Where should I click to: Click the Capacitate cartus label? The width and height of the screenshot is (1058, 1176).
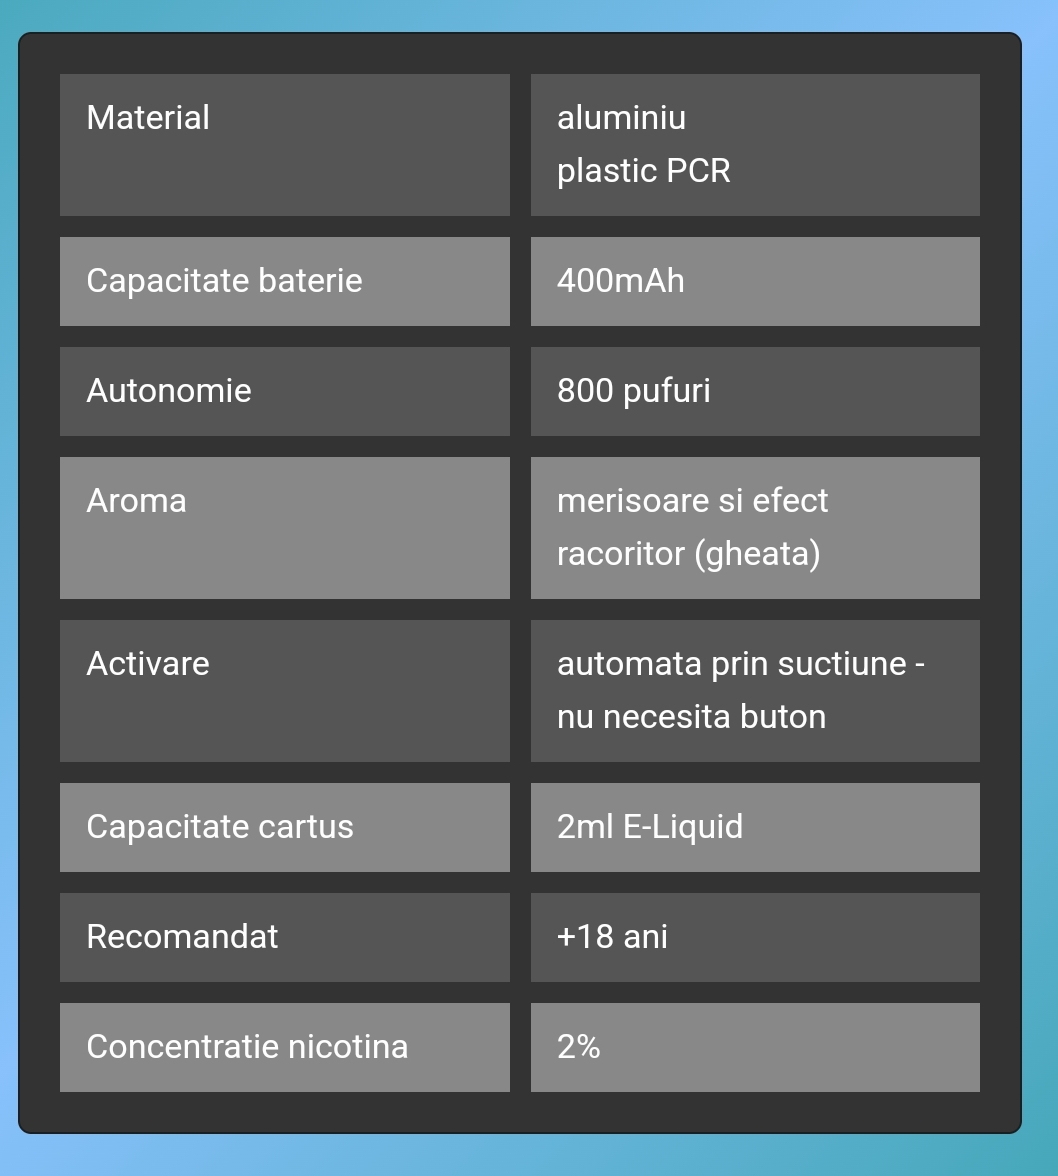pyautogui.click(x=220, y=827)
